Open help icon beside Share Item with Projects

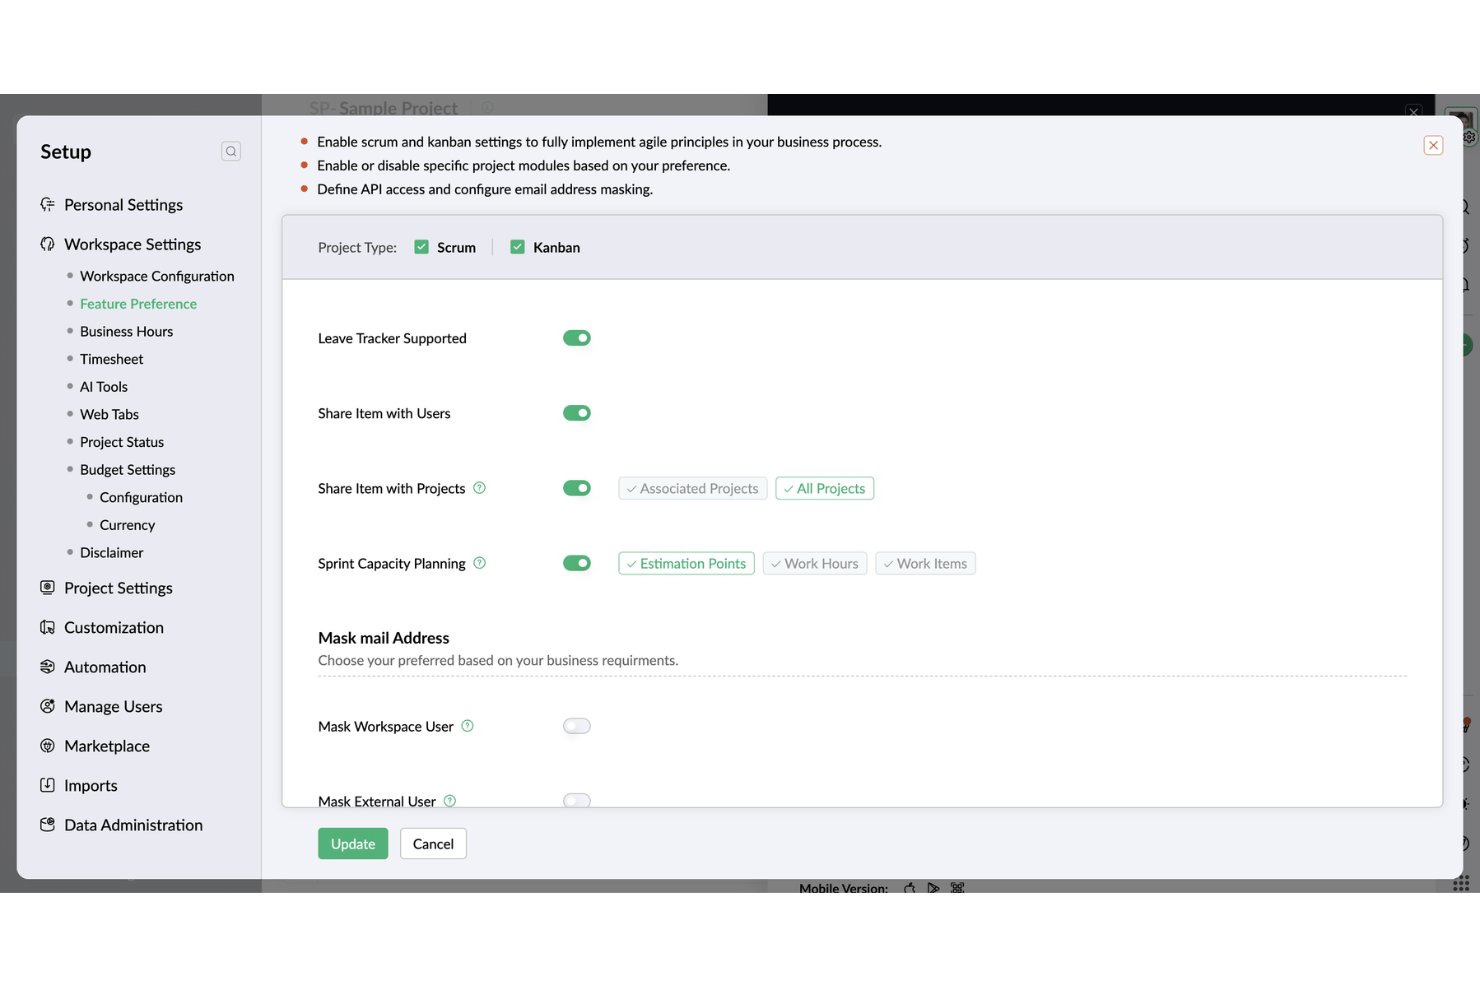[x=479, y=488]
